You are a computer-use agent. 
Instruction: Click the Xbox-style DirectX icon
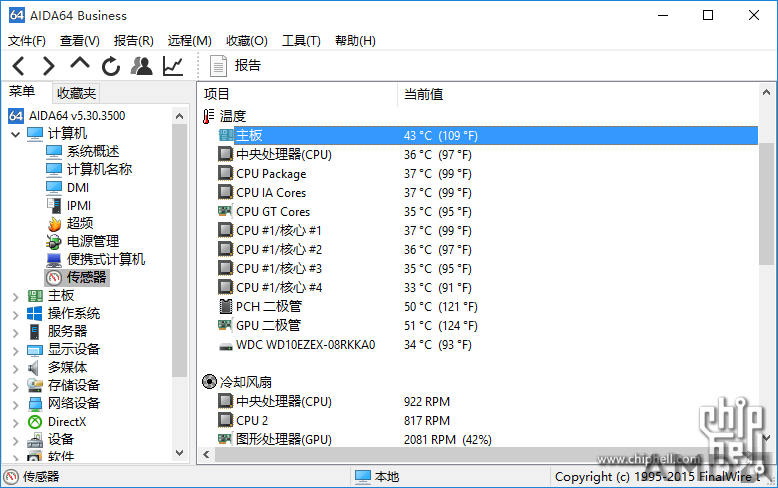point(35,422)
